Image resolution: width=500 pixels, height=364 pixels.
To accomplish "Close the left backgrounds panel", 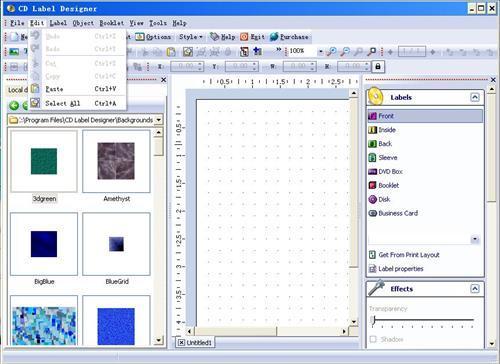I will 163,80.
